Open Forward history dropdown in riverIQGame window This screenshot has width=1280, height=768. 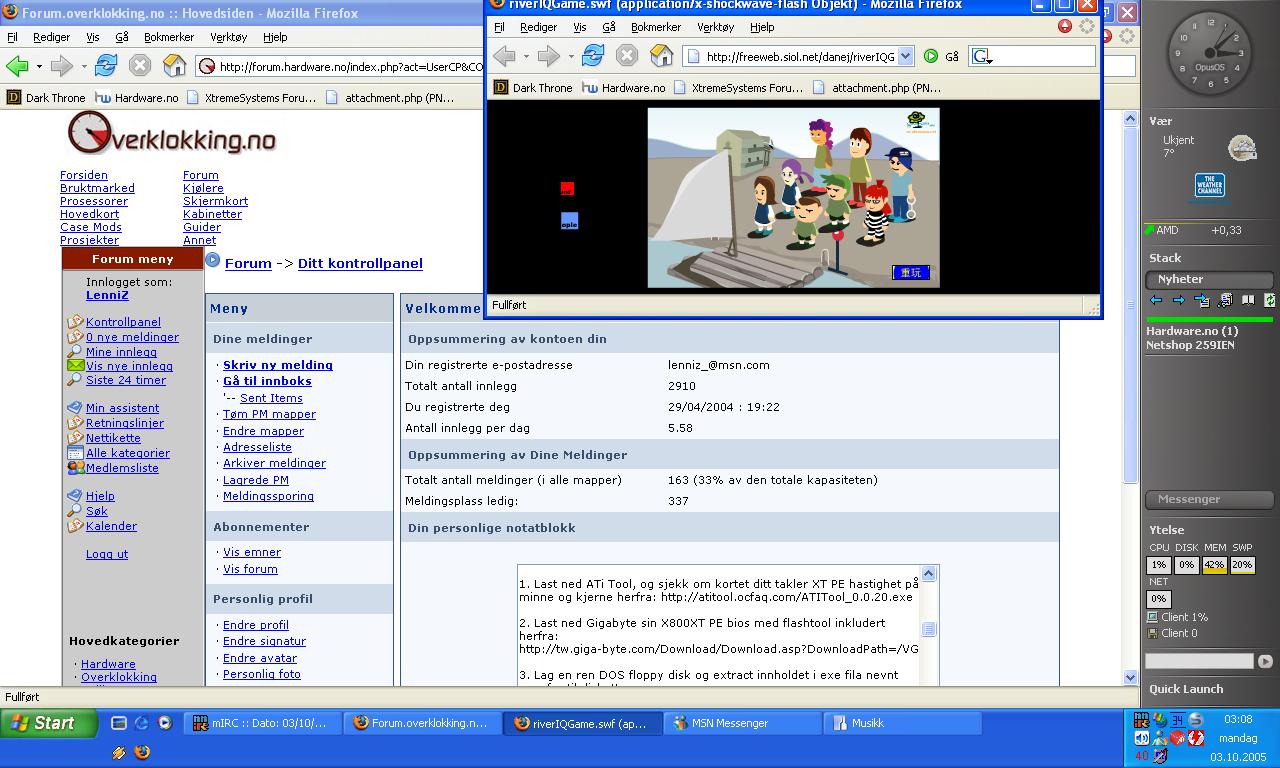click(569, 57)
